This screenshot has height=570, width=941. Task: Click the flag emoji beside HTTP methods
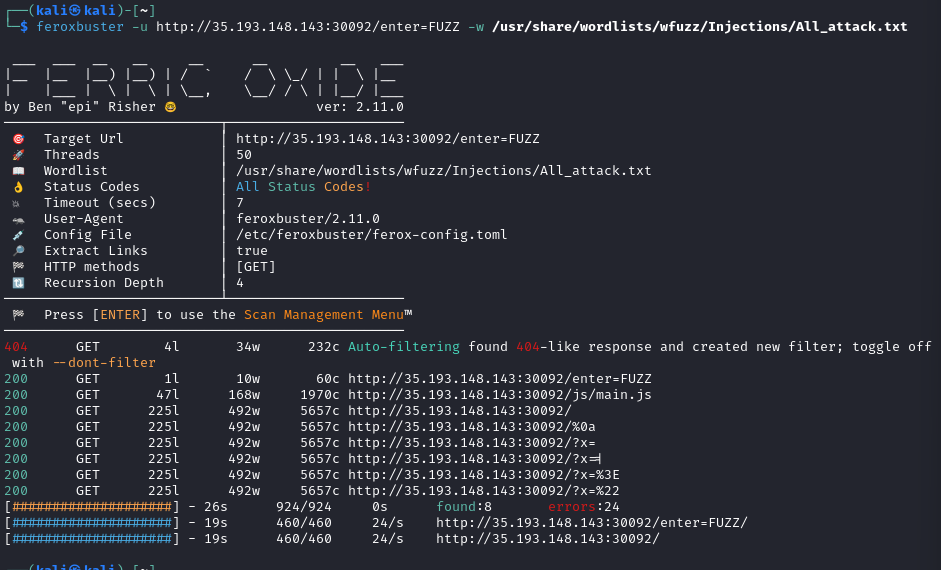pos(19,267)
